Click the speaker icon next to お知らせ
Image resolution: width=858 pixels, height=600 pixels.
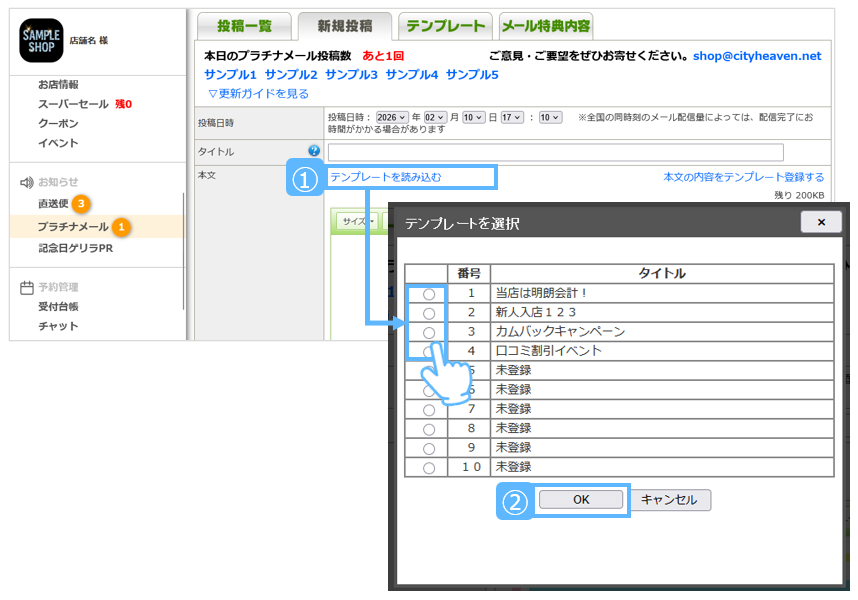pos(27,182)
